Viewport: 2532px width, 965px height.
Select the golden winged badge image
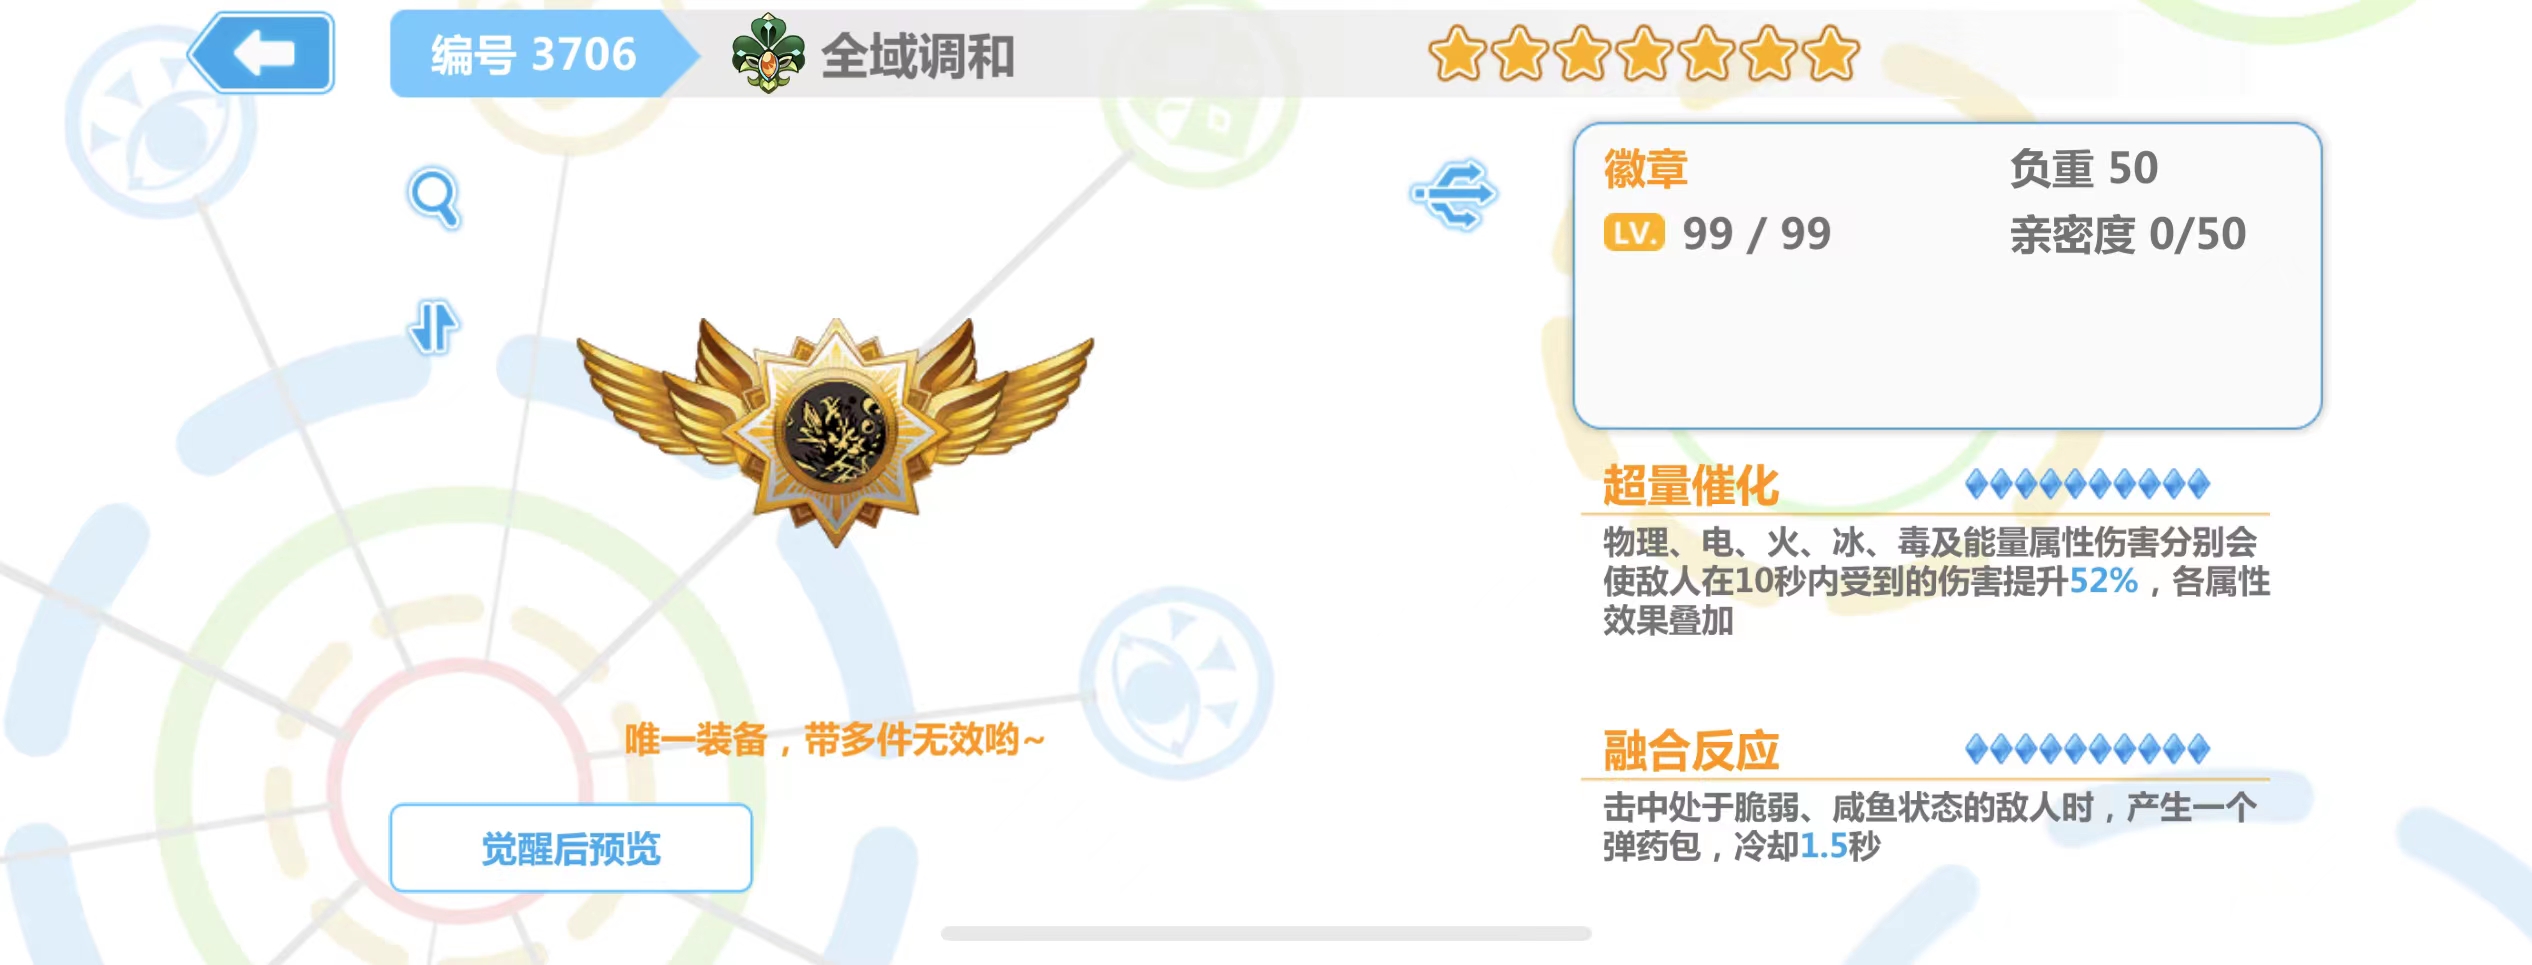pos(835,430)
